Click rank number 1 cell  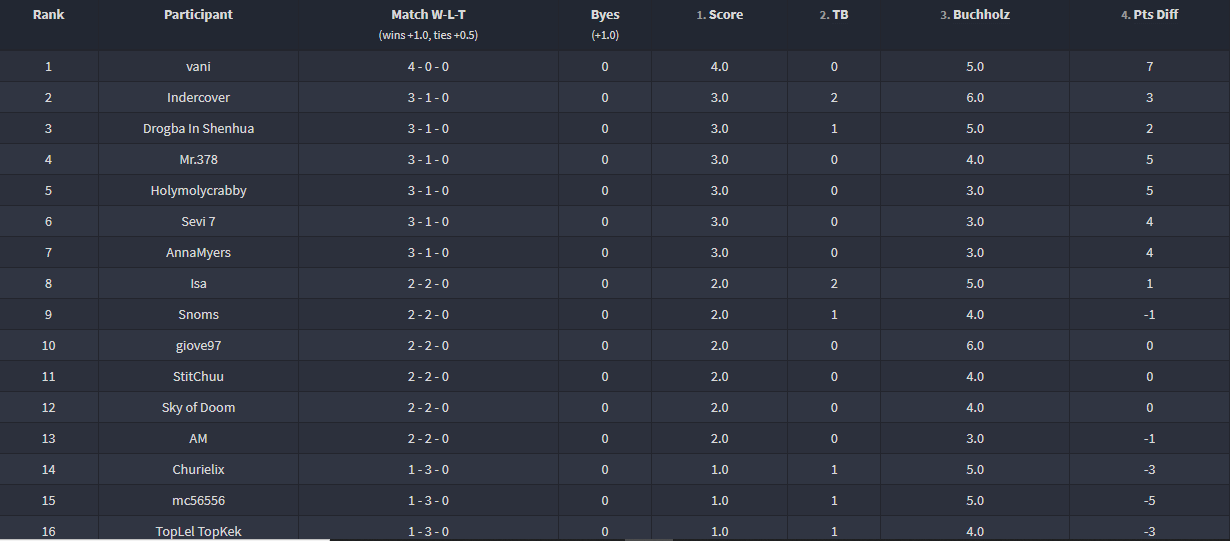click(x=48, y=67)
